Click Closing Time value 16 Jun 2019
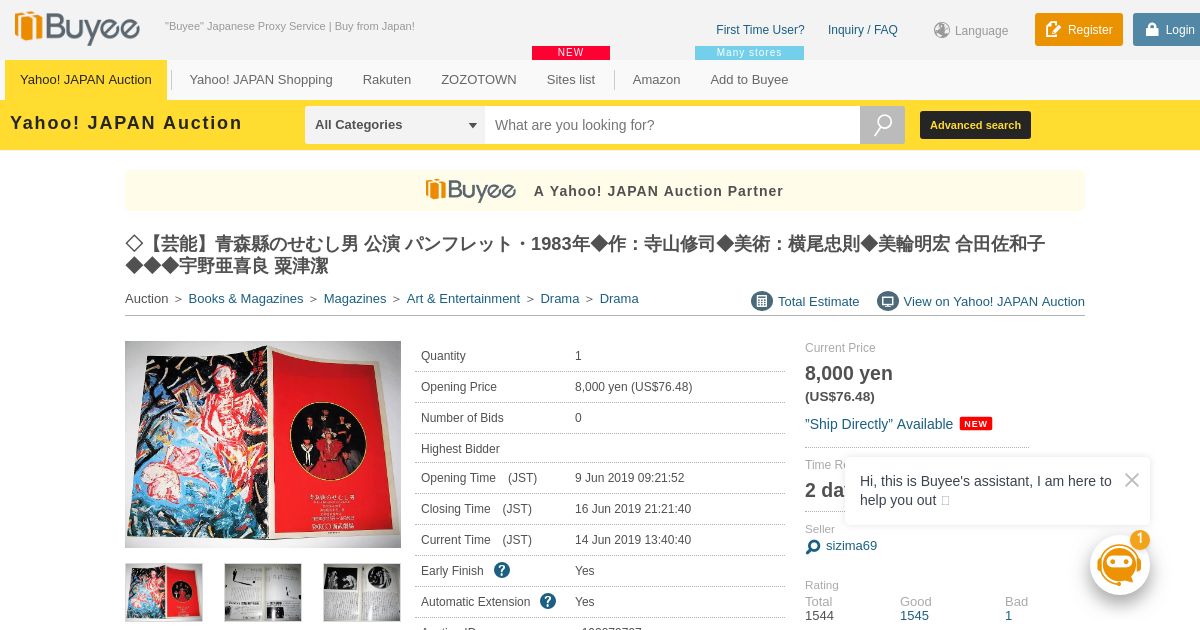Image resolution: width=1200 pixels, height=630 pixels. tap(633, 509)
